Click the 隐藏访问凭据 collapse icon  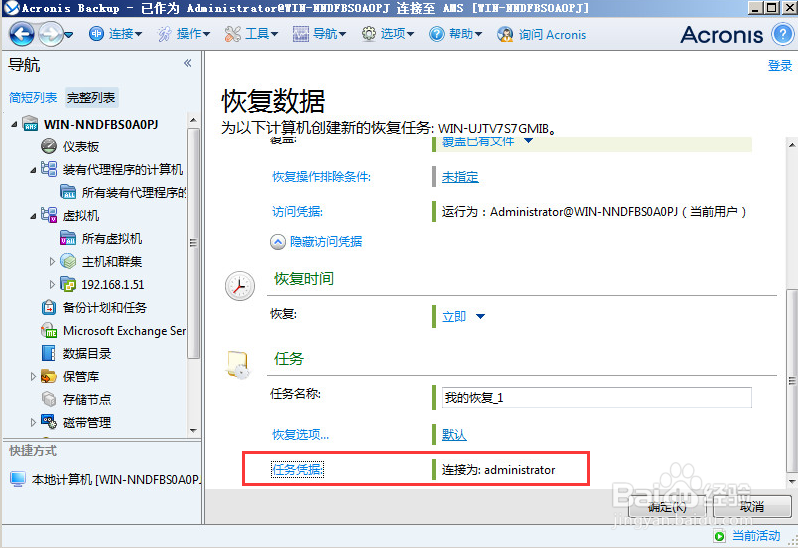tap(277, 242)
